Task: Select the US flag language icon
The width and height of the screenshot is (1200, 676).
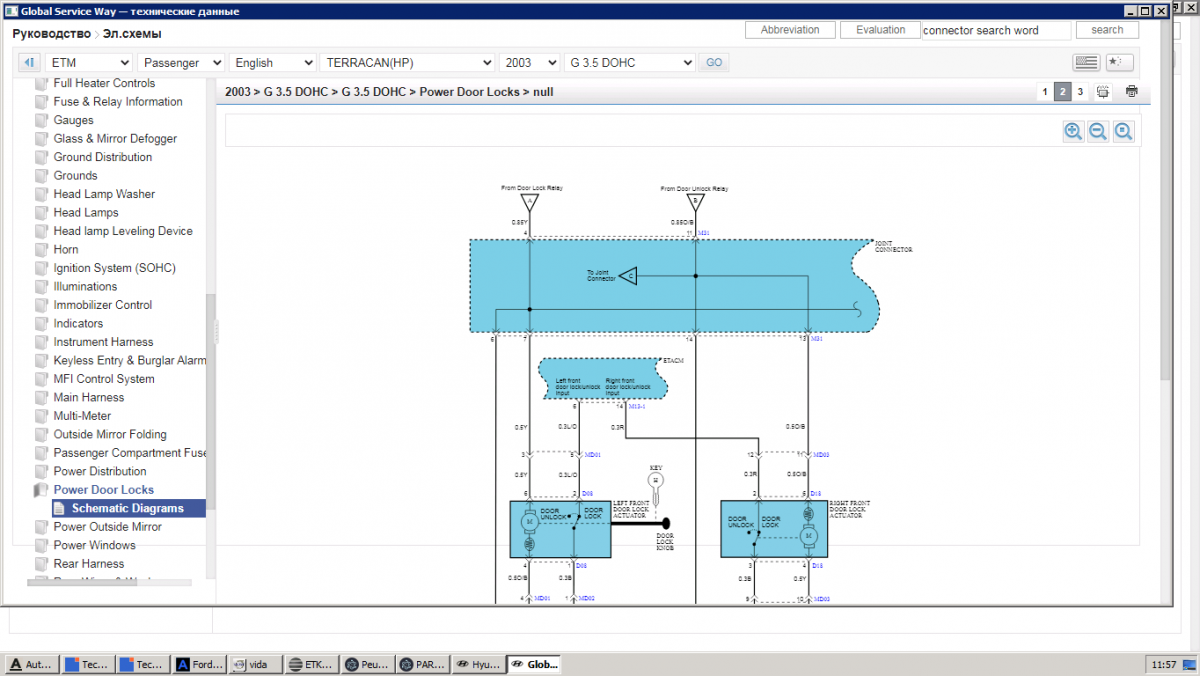Action: (x=1086, y=62)
